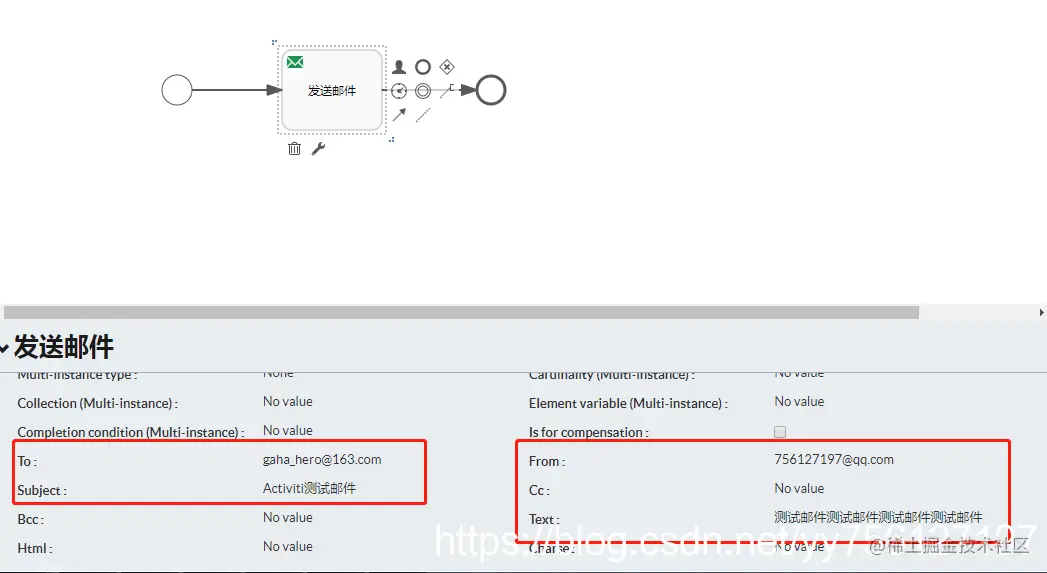Edit the Cc No value field
This screenshot has width=1047, height=573.
click(x=799, y=488)
